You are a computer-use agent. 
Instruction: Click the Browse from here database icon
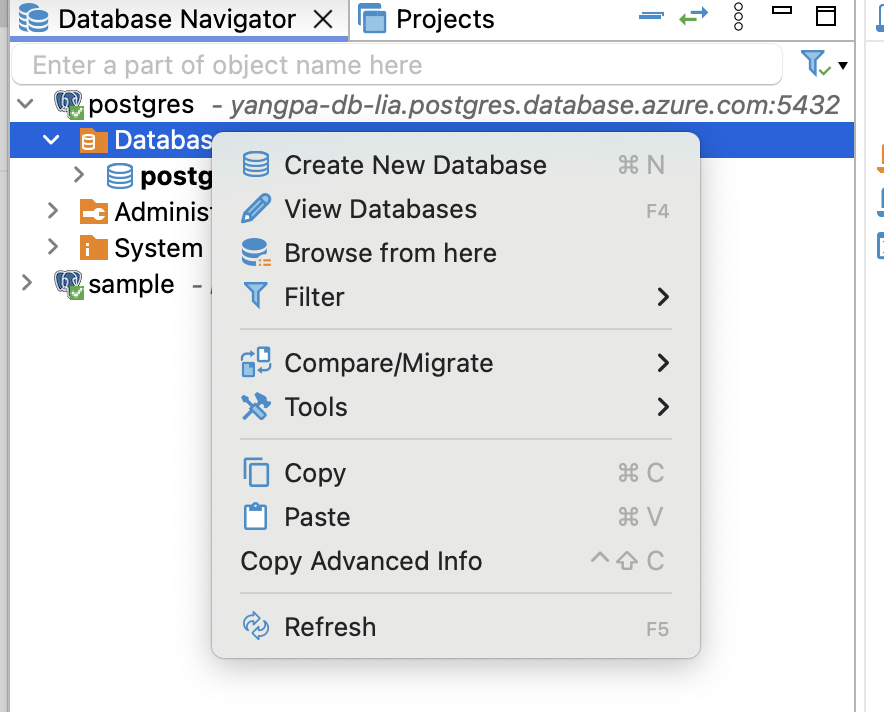pos(256,253)
